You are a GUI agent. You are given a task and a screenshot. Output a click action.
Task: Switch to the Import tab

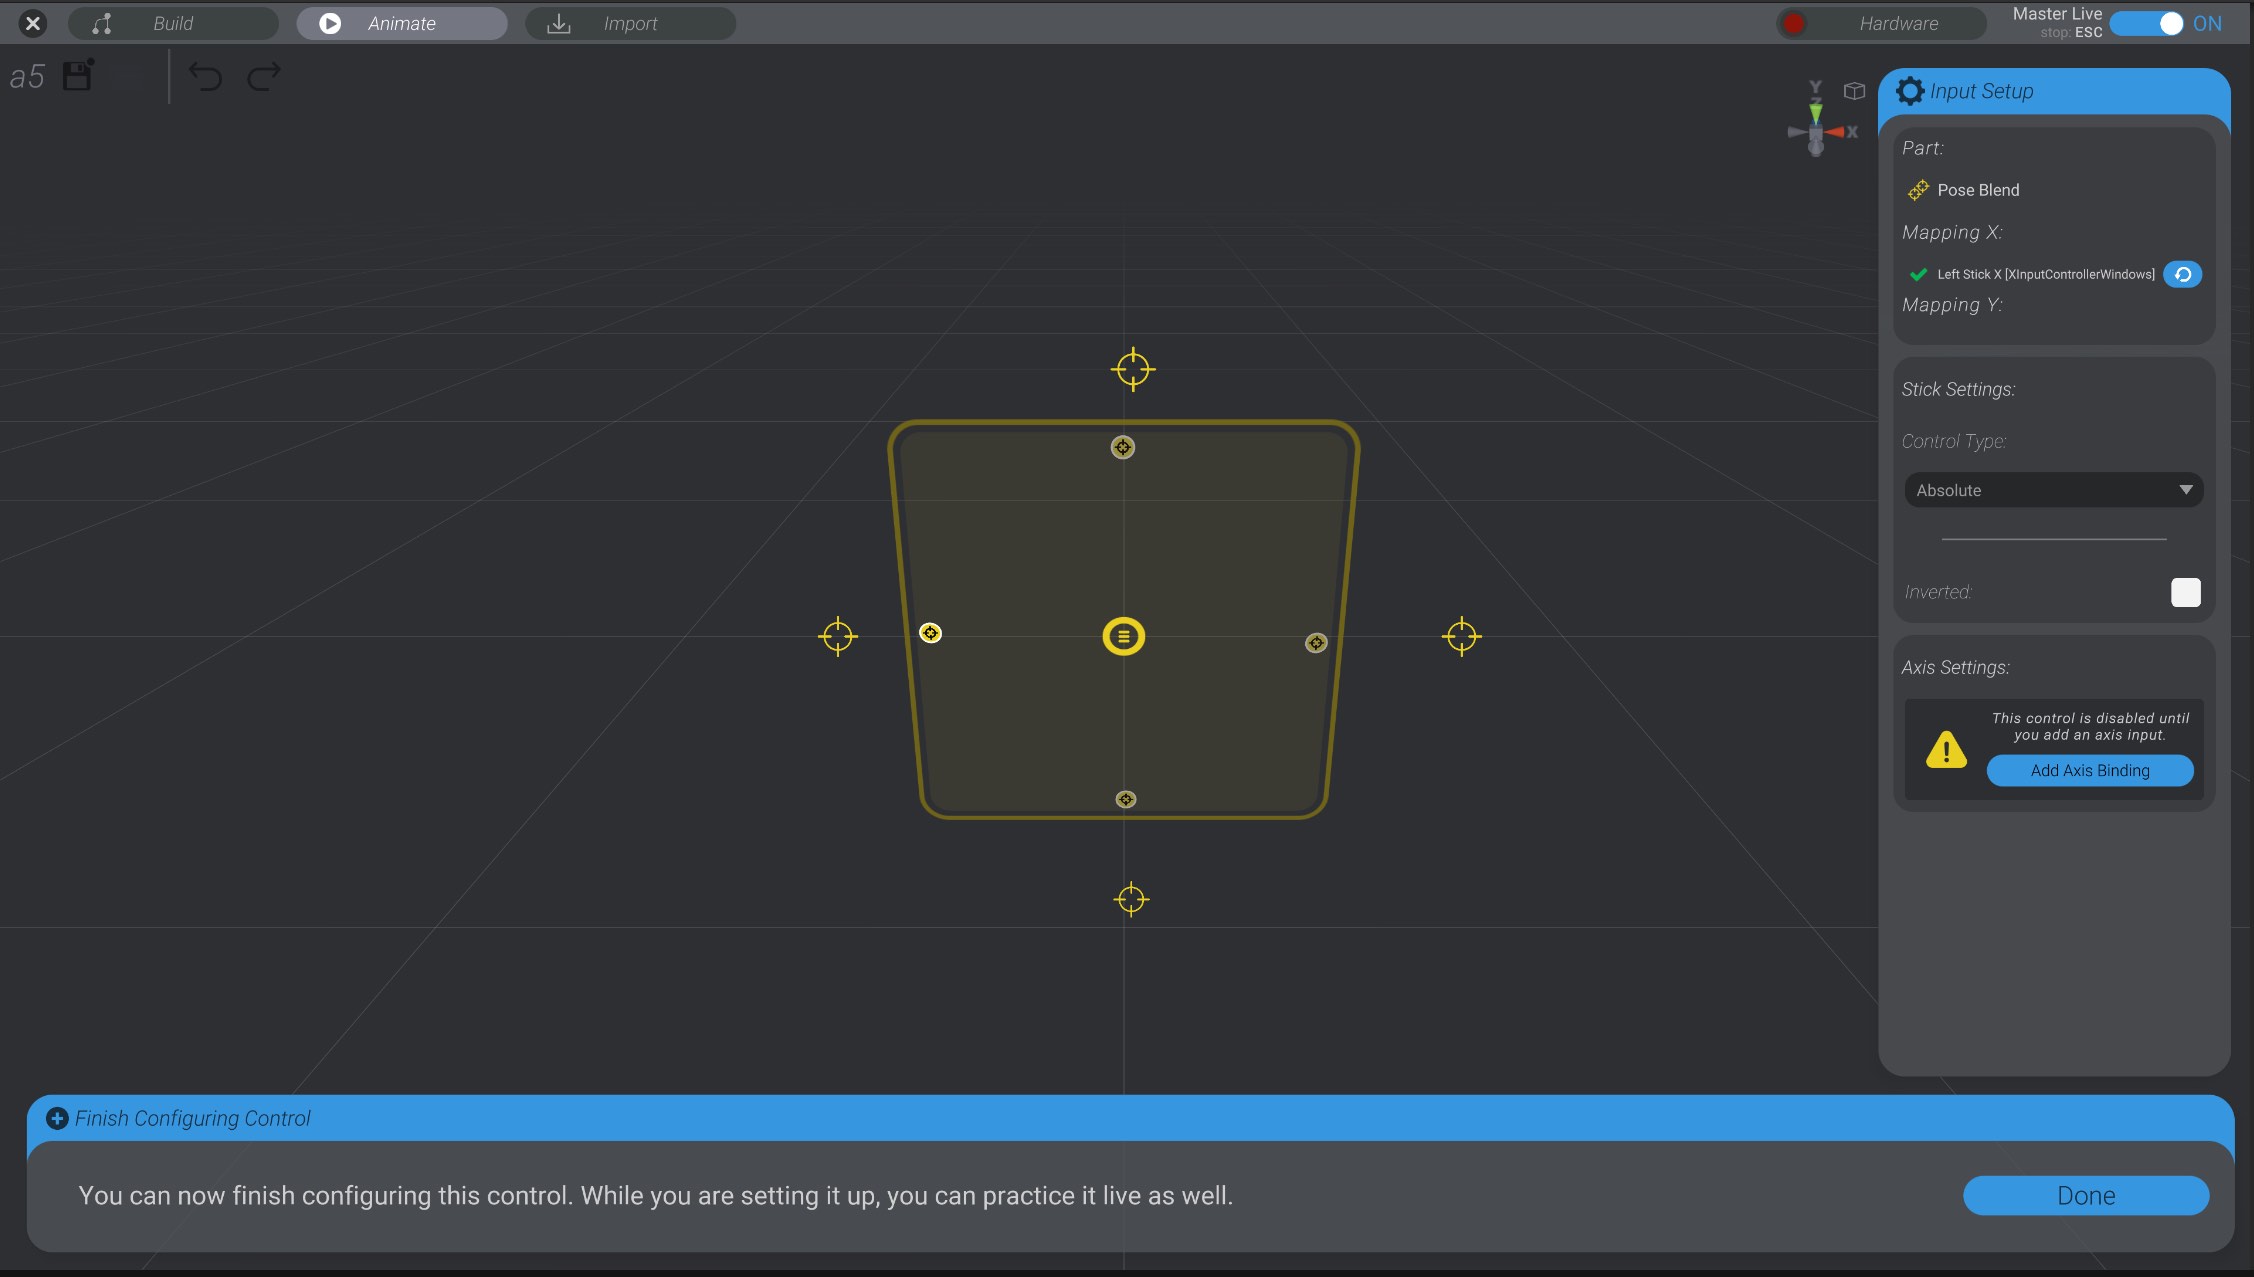(629, 22)
